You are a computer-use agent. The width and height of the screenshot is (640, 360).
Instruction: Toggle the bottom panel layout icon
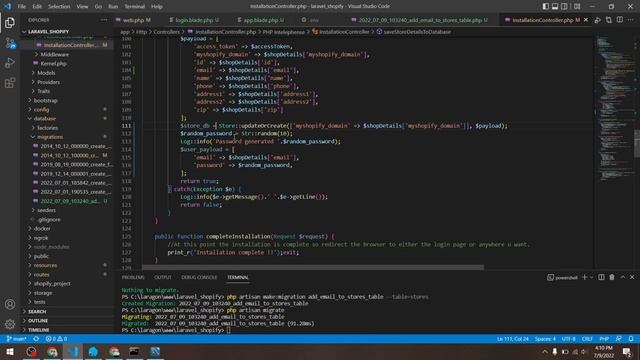click(555, 6)
